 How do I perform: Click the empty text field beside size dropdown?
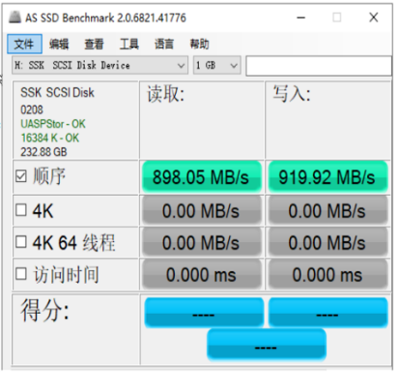click(x=318, y=66)
